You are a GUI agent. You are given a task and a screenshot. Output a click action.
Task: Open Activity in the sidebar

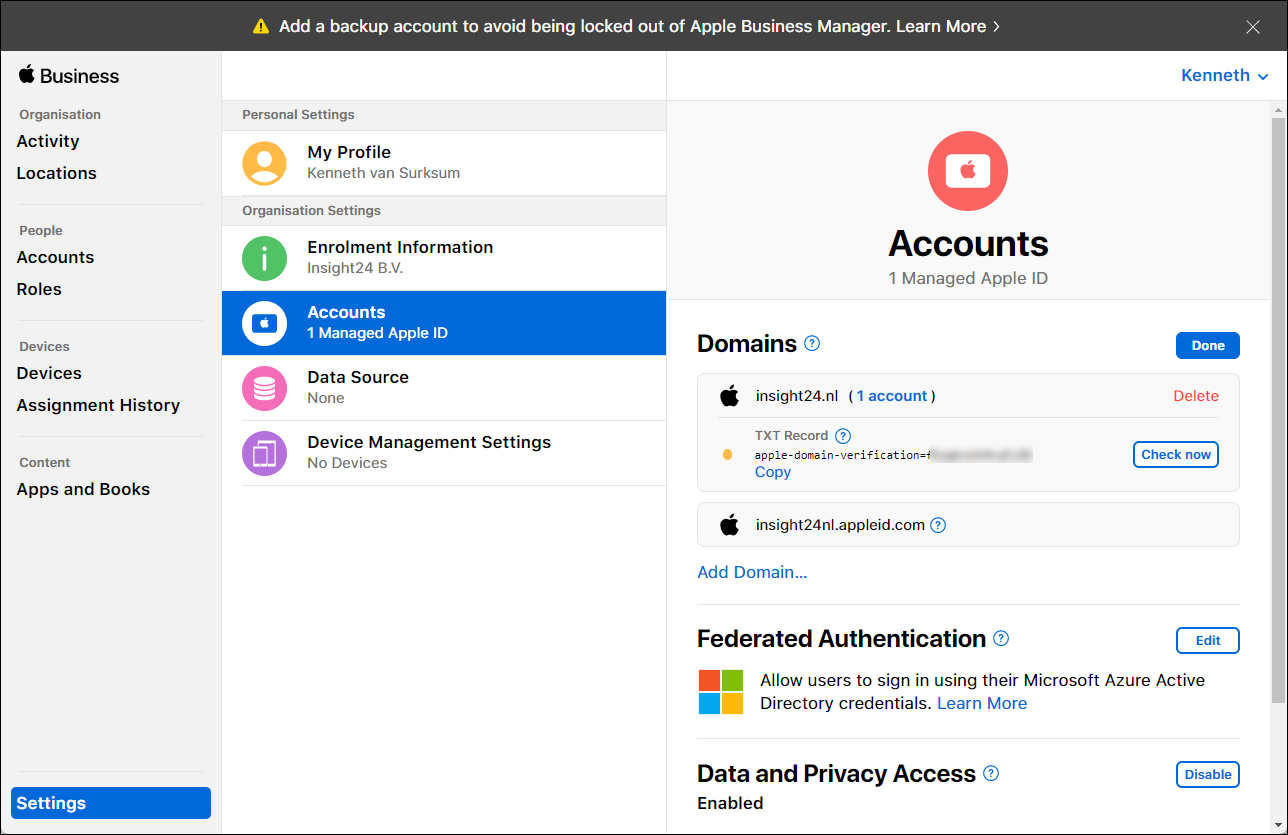(x=48, y=141)
